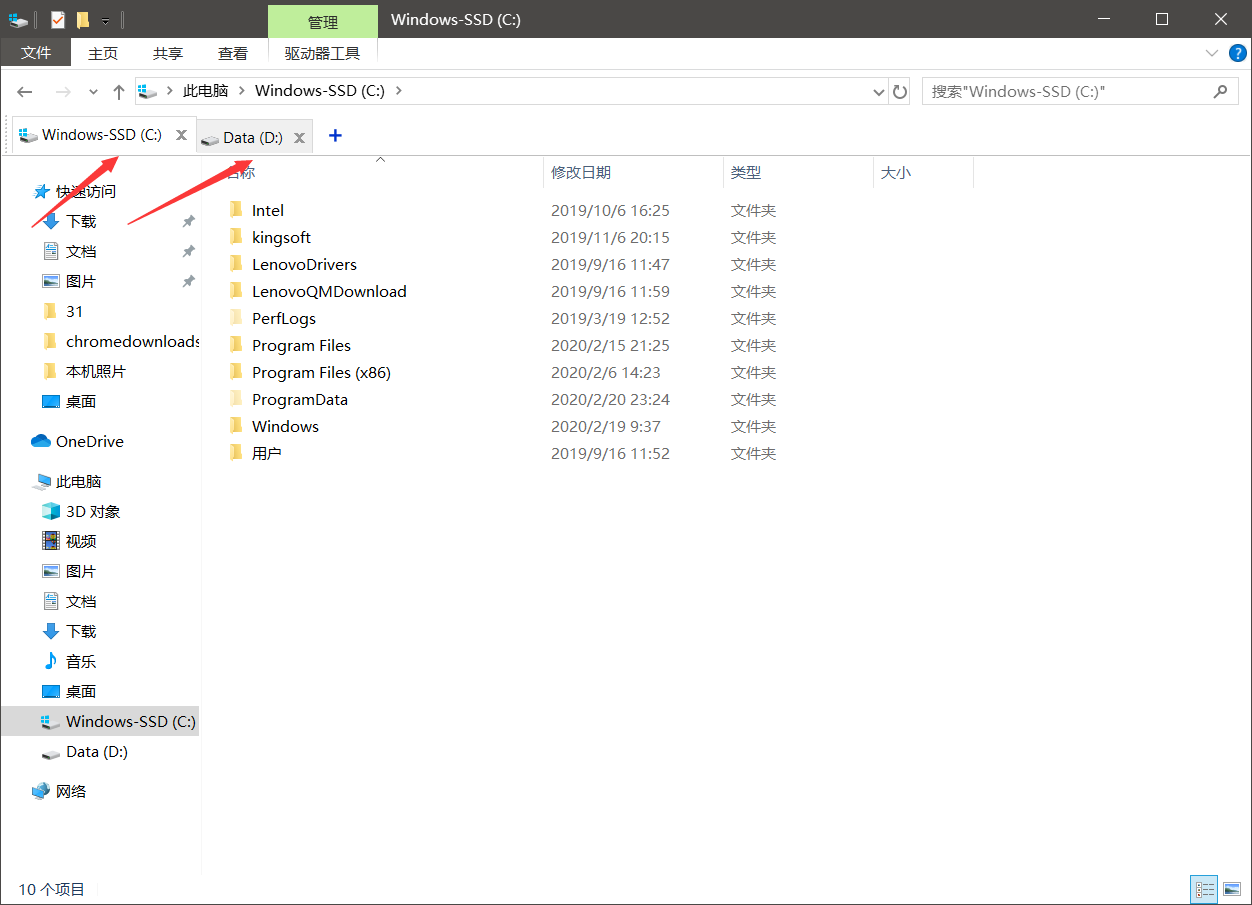Image resolution: width=1252 pixels, height=905 pixels.
Task: Open the 文件 menu
Action: click(x=36, y=53)
